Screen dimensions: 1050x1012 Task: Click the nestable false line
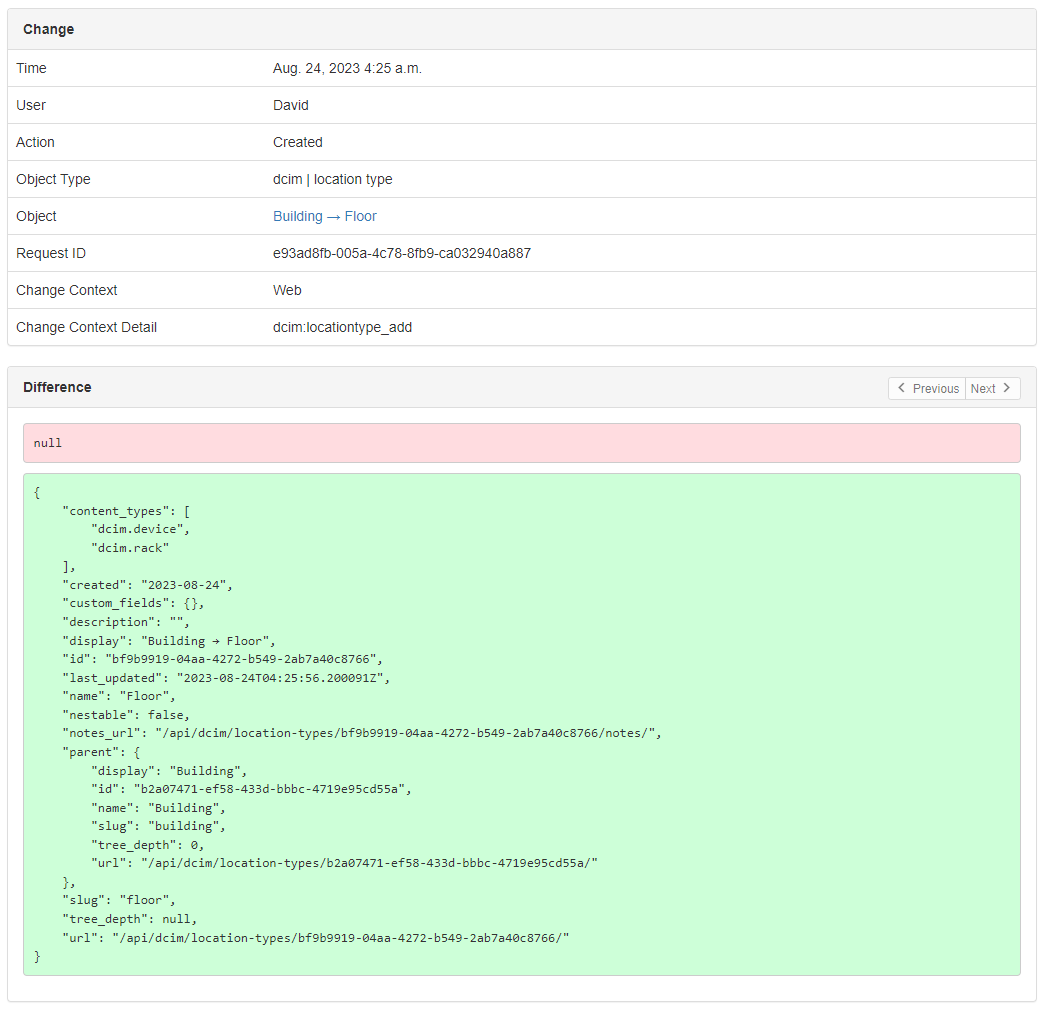coord(126,715)
